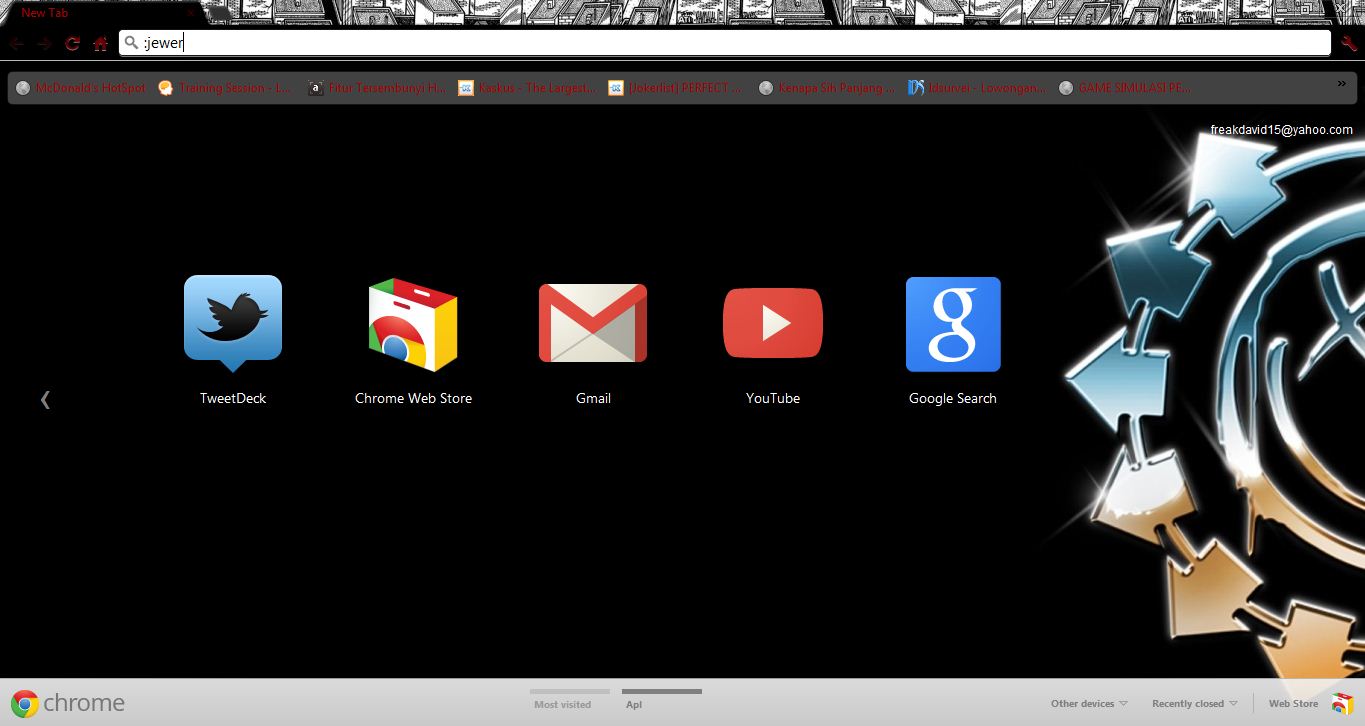Go forward with the forward arrow
The height and width of the screenshot is (726, 1365).
tap(44, 43)
